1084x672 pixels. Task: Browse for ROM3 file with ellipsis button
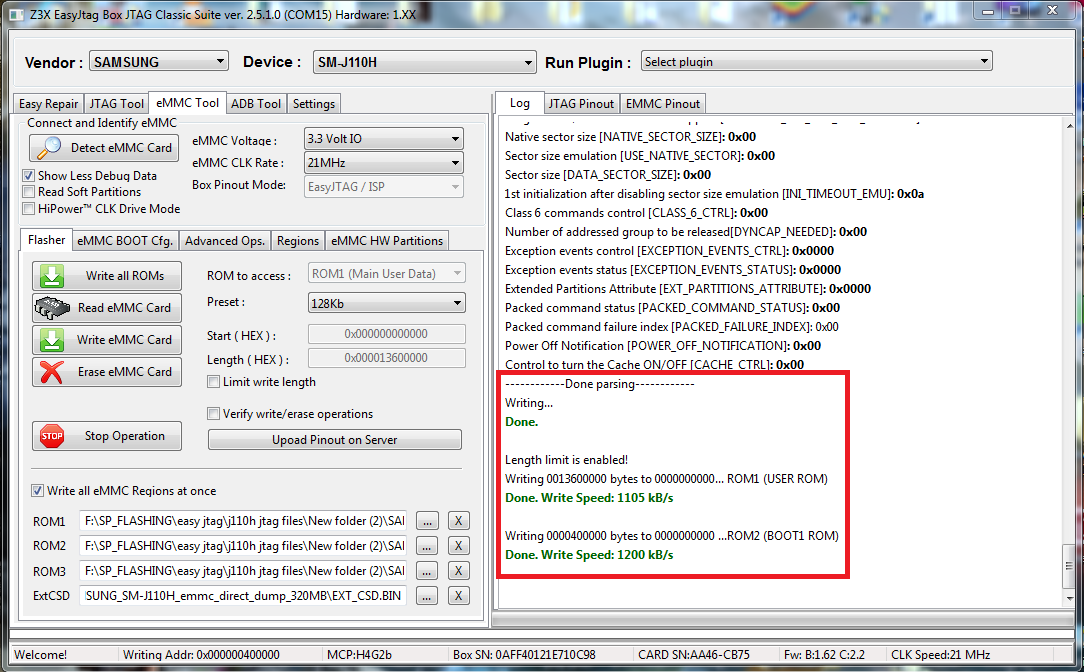(x=427, y=570)
